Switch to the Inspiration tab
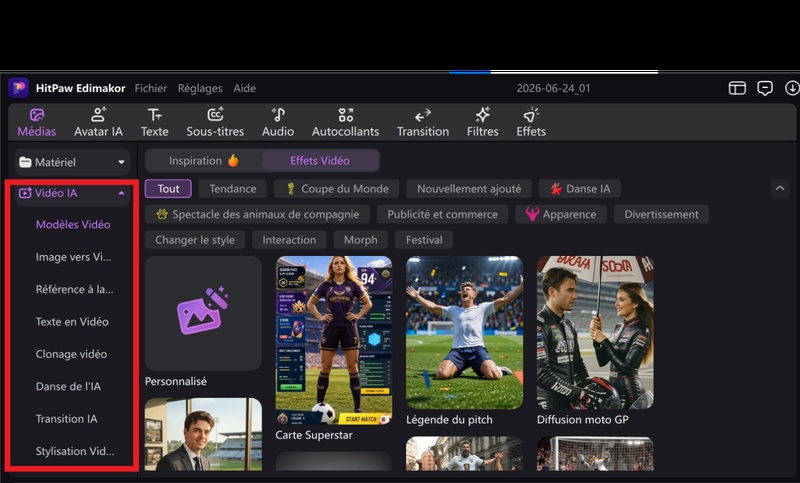The height and width of the screenshot is (483, 800). (204, 161)
